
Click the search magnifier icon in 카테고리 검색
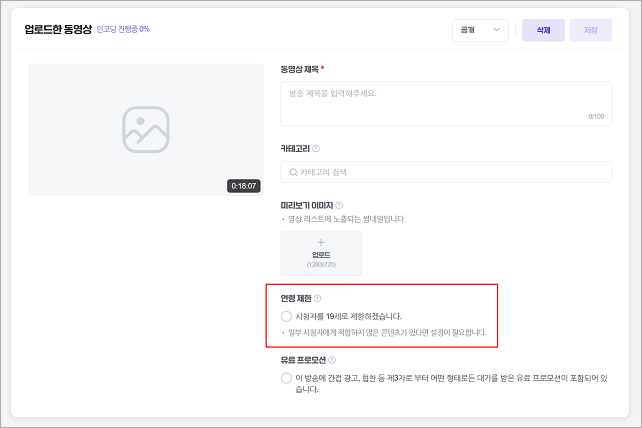click(x=293, y=172)
